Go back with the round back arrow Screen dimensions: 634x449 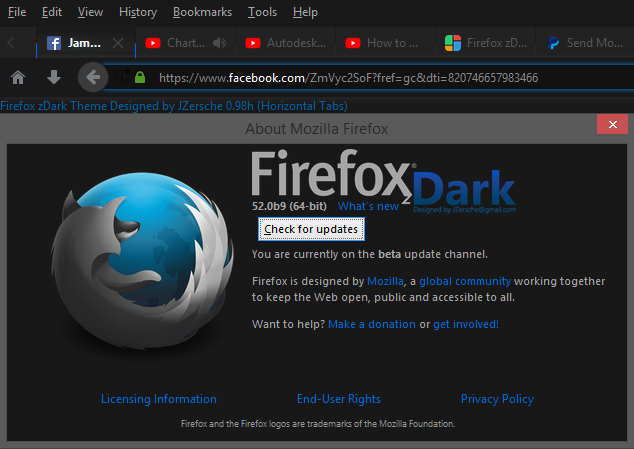coord(93,77)
